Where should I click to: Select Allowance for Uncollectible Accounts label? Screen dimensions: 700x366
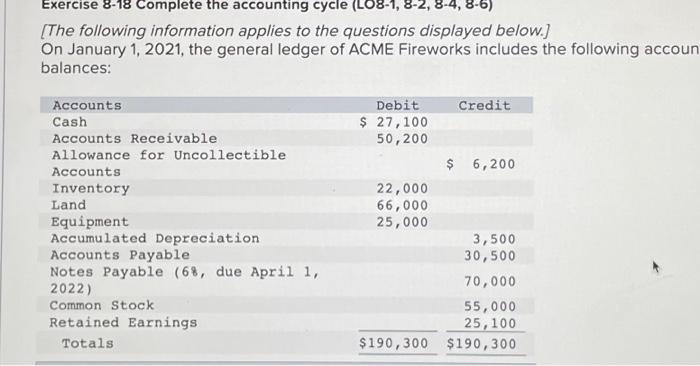pos(169,163)
